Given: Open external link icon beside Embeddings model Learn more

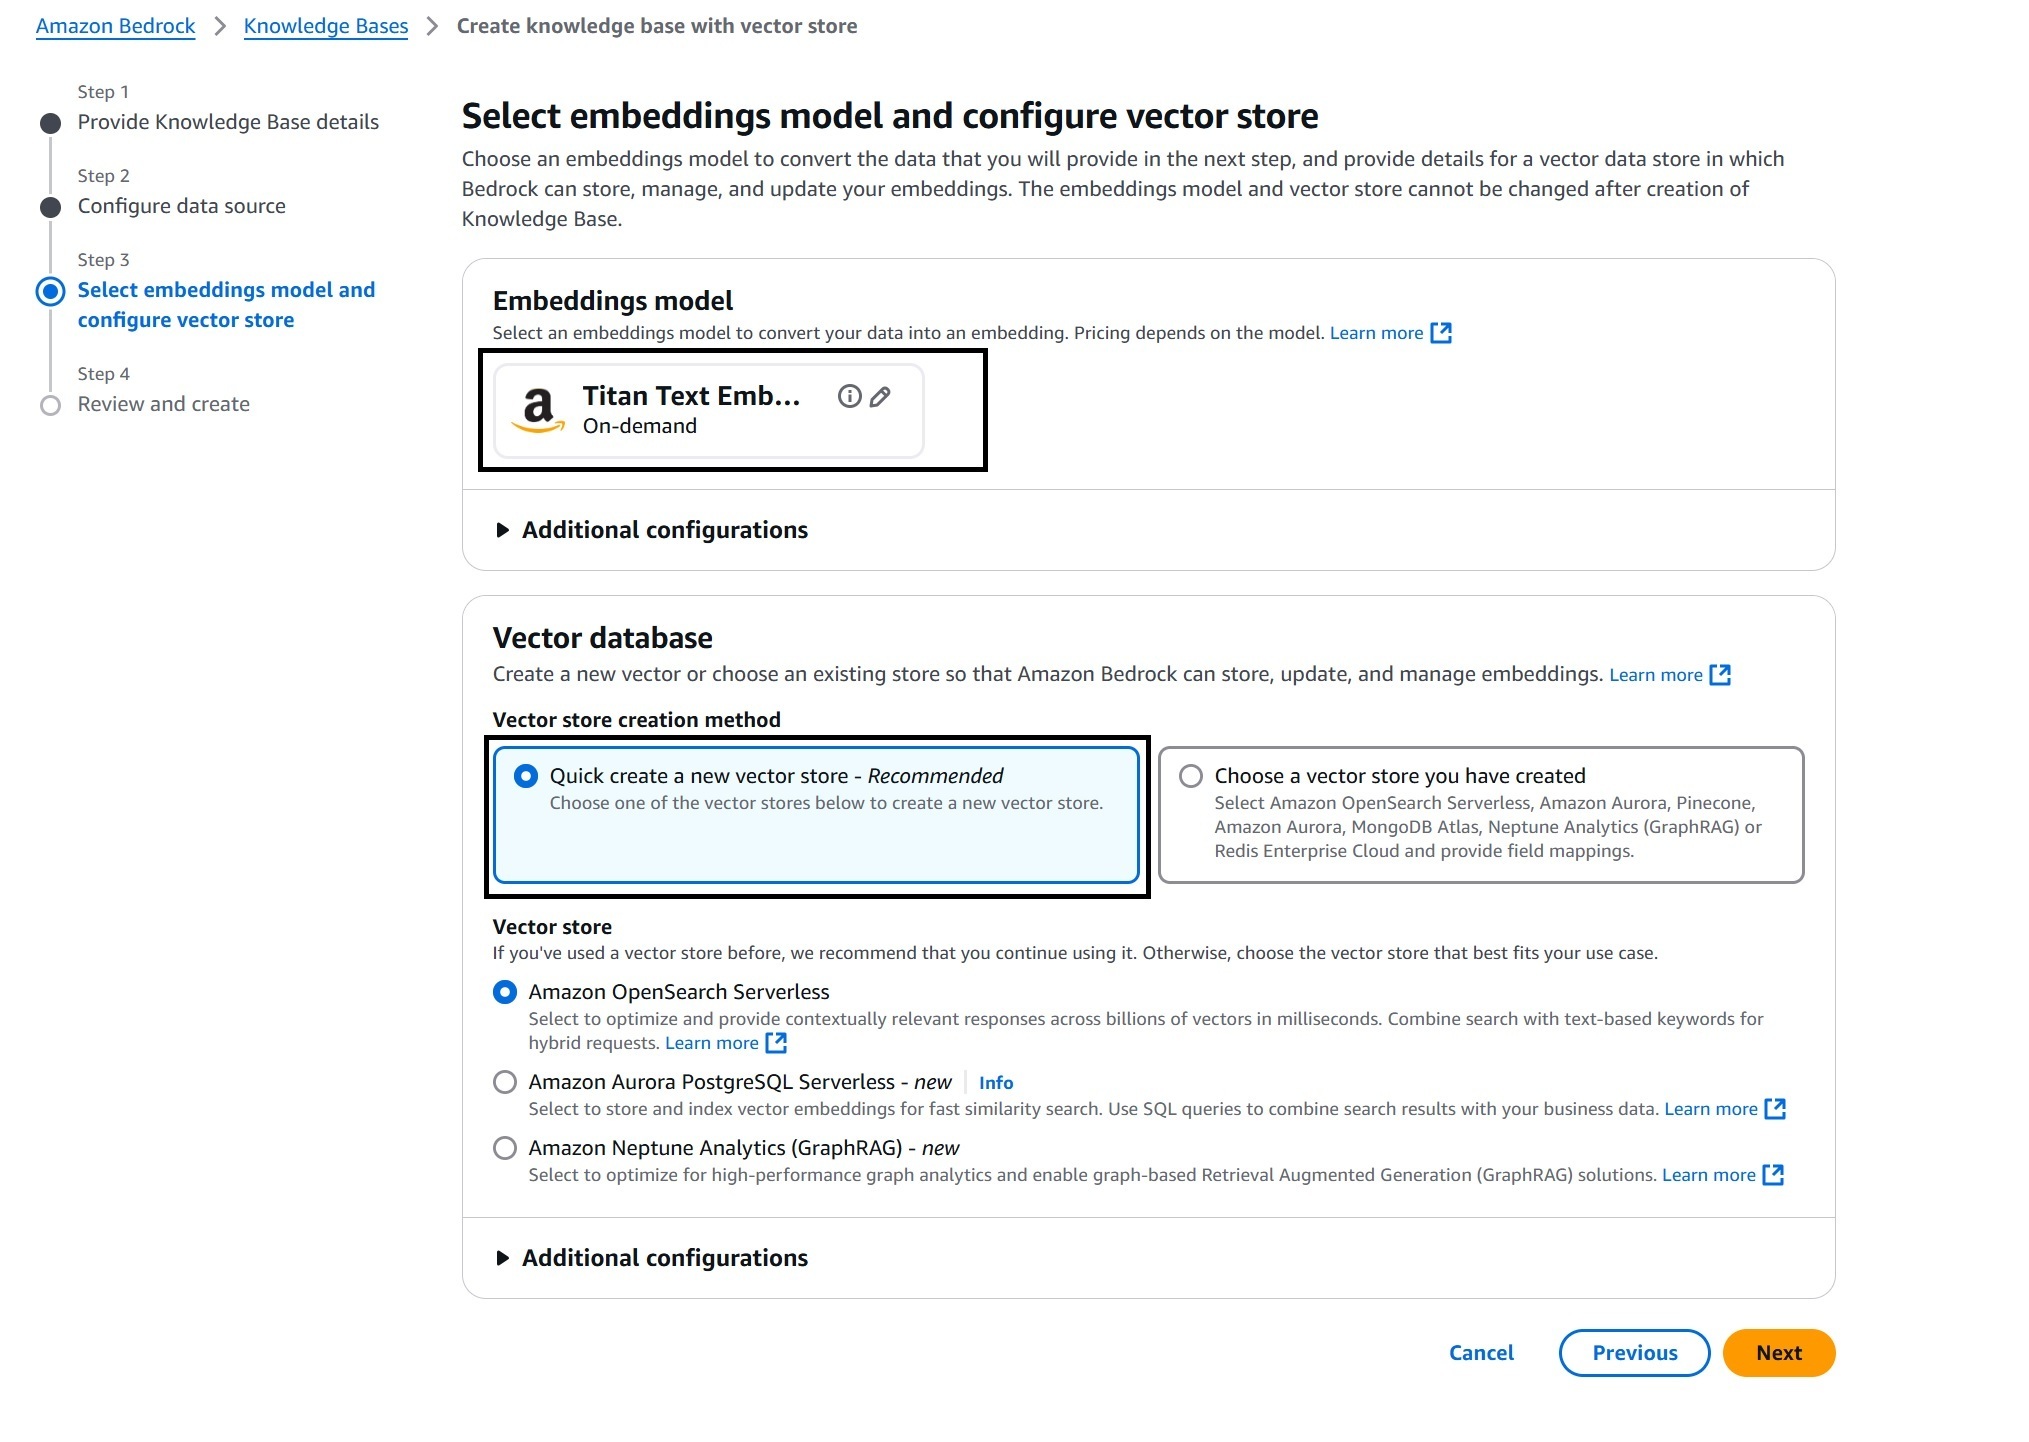Looking at the screenshot, I should [1441, 333].
